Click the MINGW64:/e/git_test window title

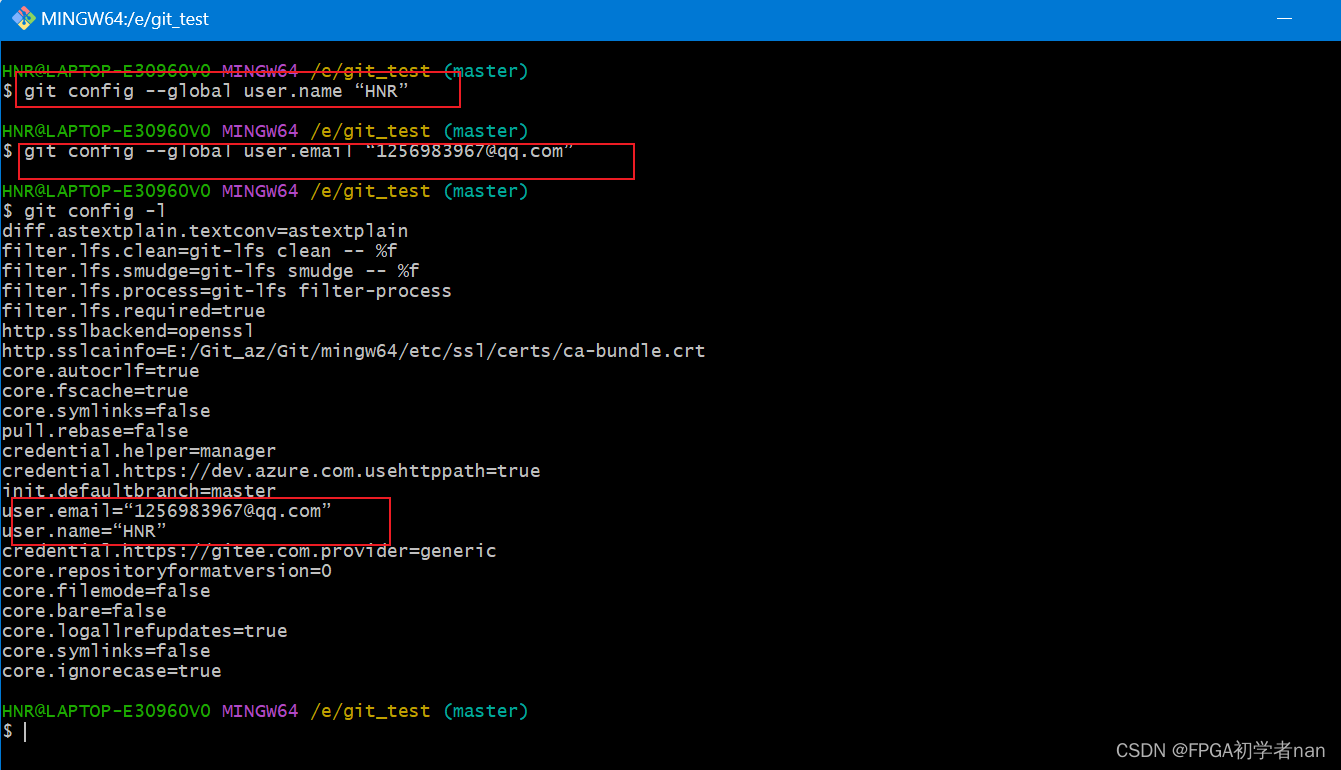point(125,19)
